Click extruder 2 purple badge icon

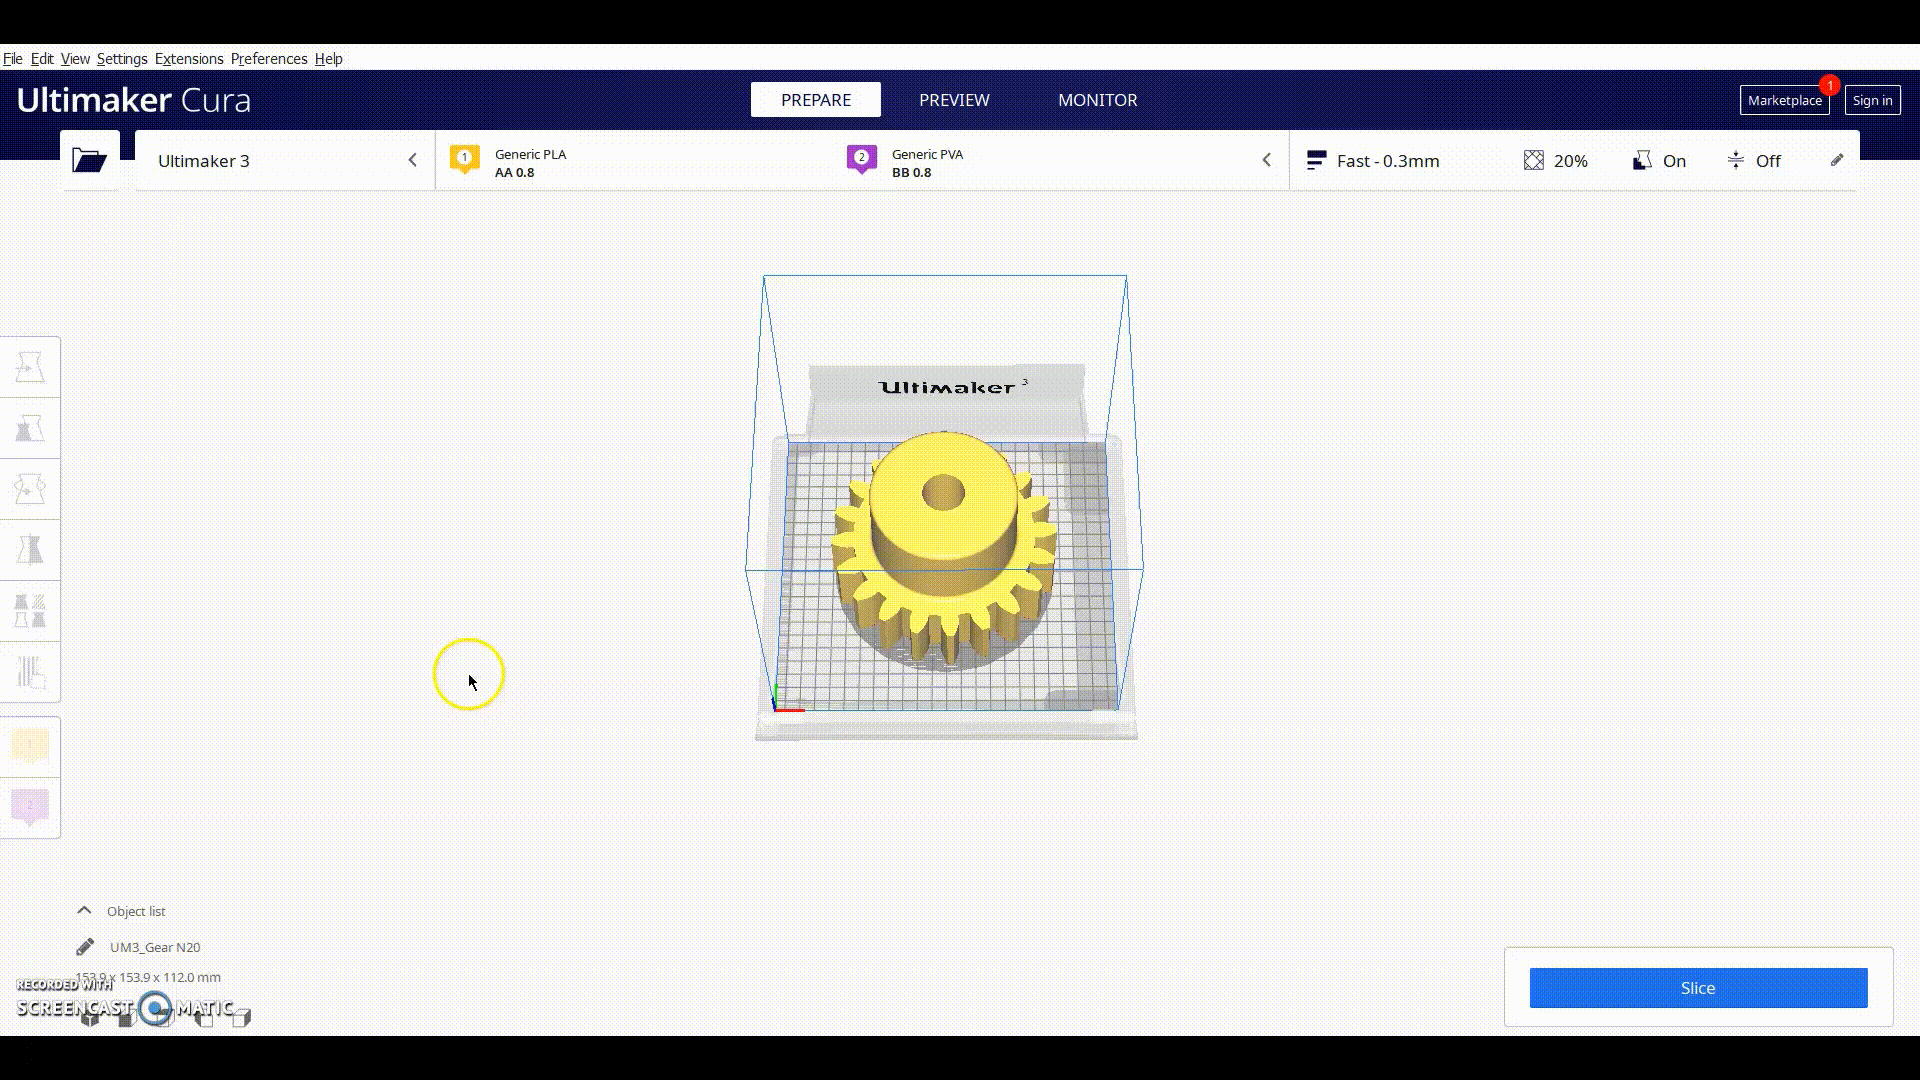click(x=861, y=159)
